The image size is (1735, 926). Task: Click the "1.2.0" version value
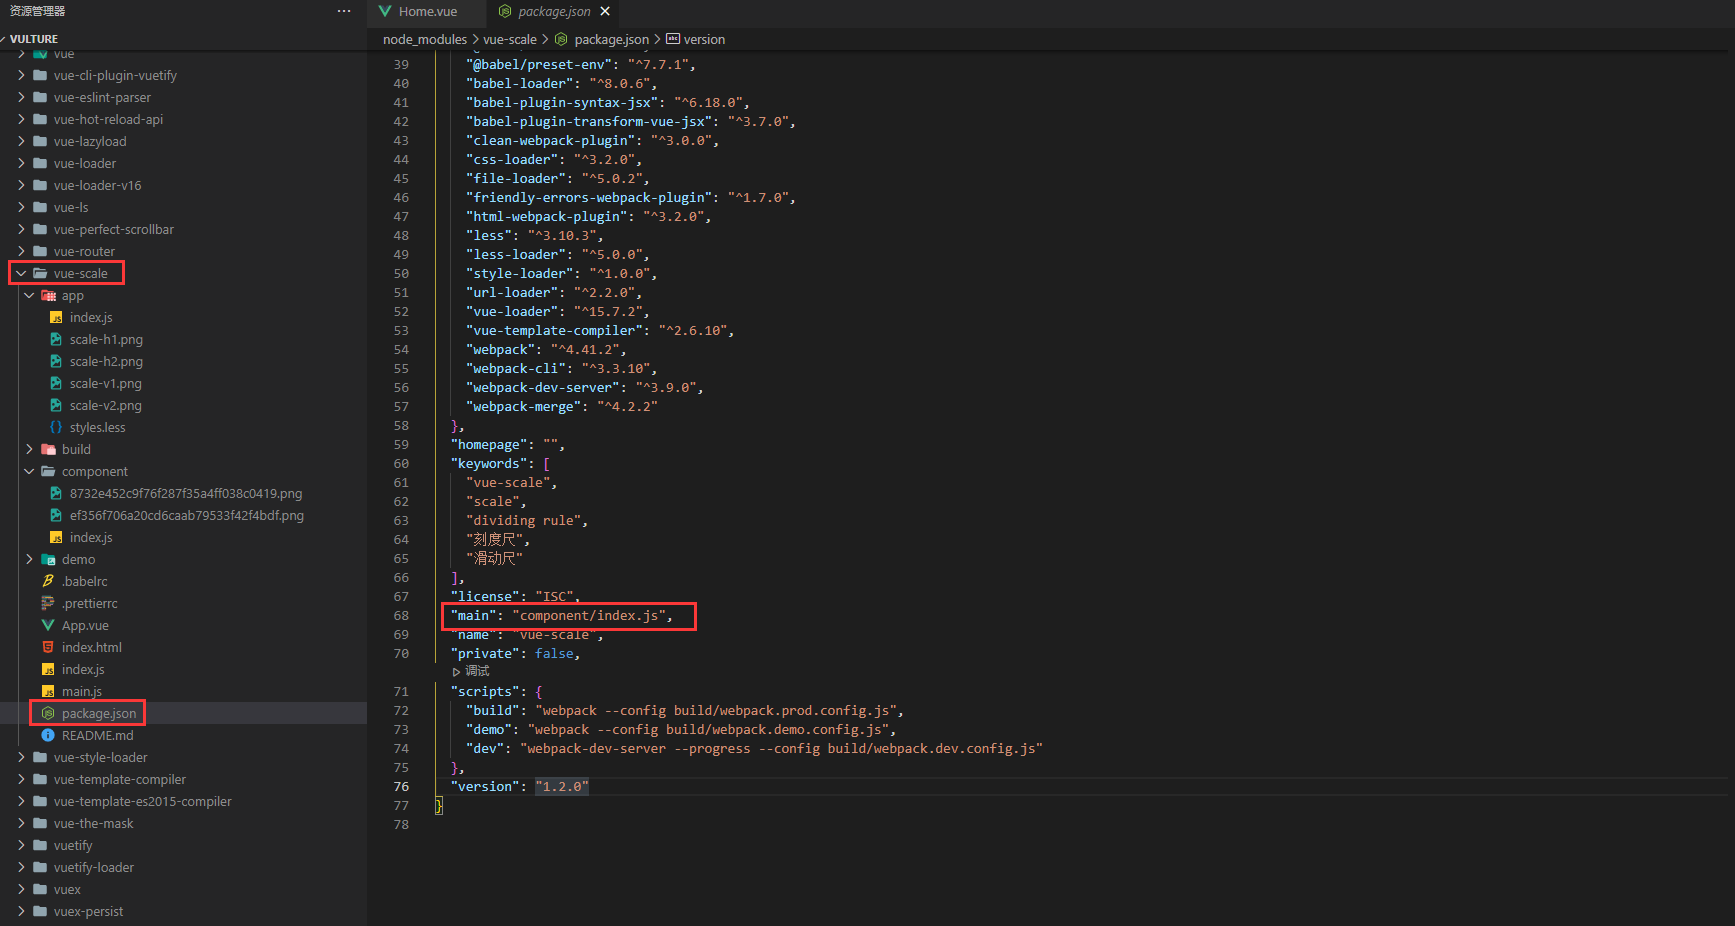562,786
